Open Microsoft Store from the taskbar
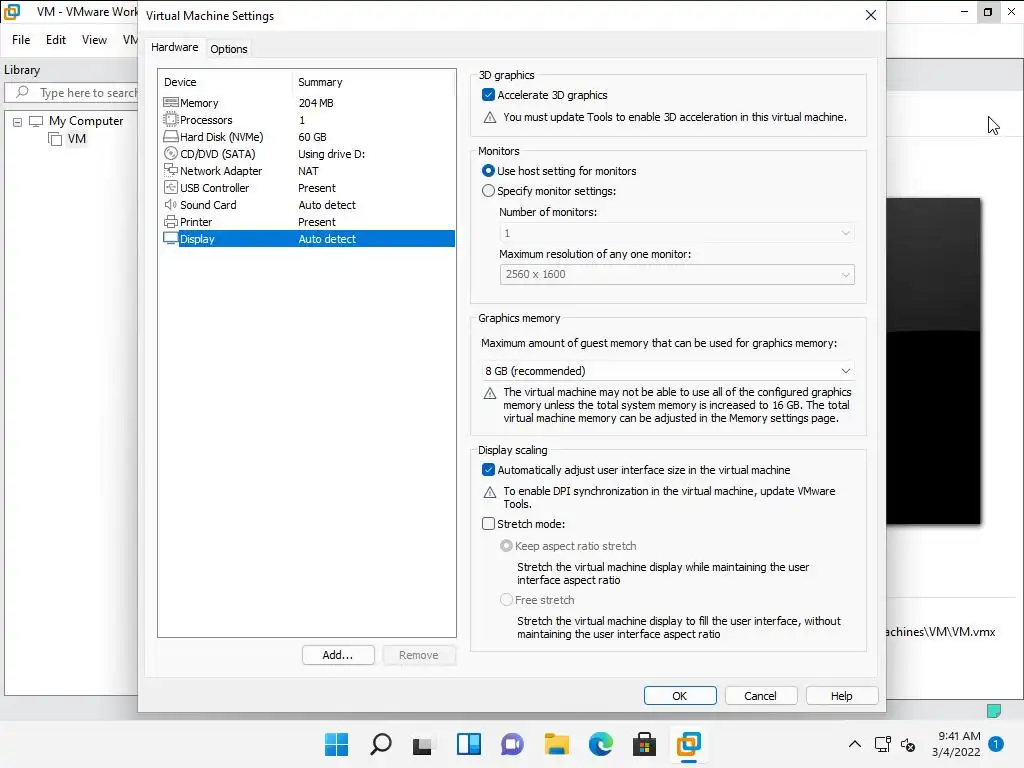 (x=645, y=744)
